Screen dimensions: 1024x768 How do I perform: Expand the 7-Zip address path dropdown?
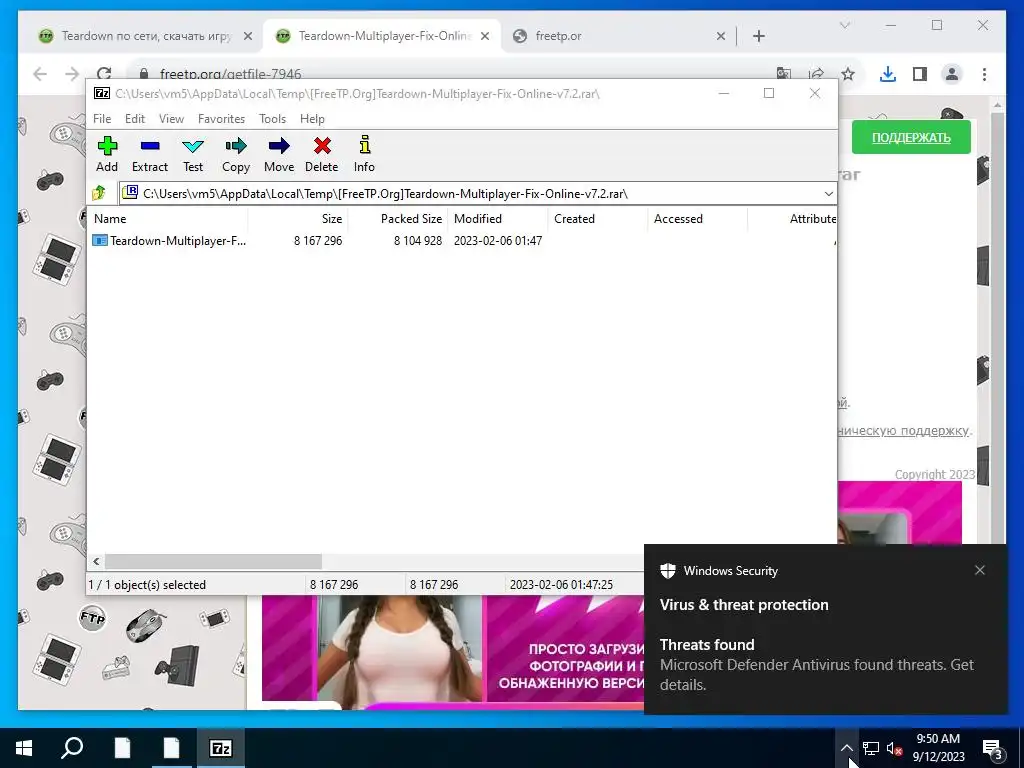(x=828, y=194)
